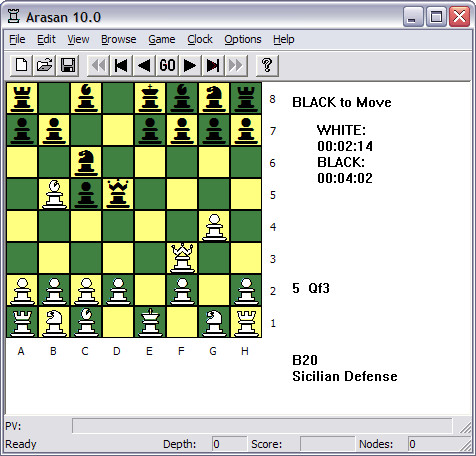Open the View menu
Viewport: 476px width, 456px height.
(78, 39)
